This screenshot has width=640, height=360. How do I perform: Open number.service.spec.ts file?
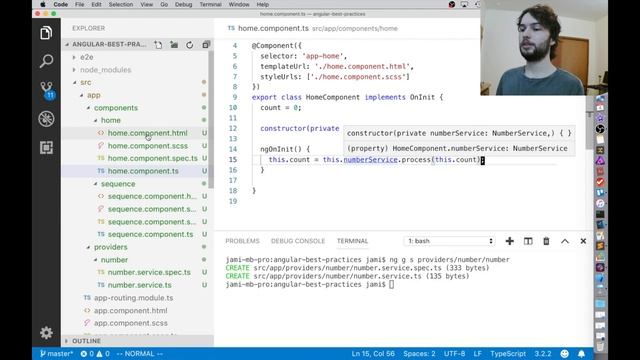(x=149, y=272)
